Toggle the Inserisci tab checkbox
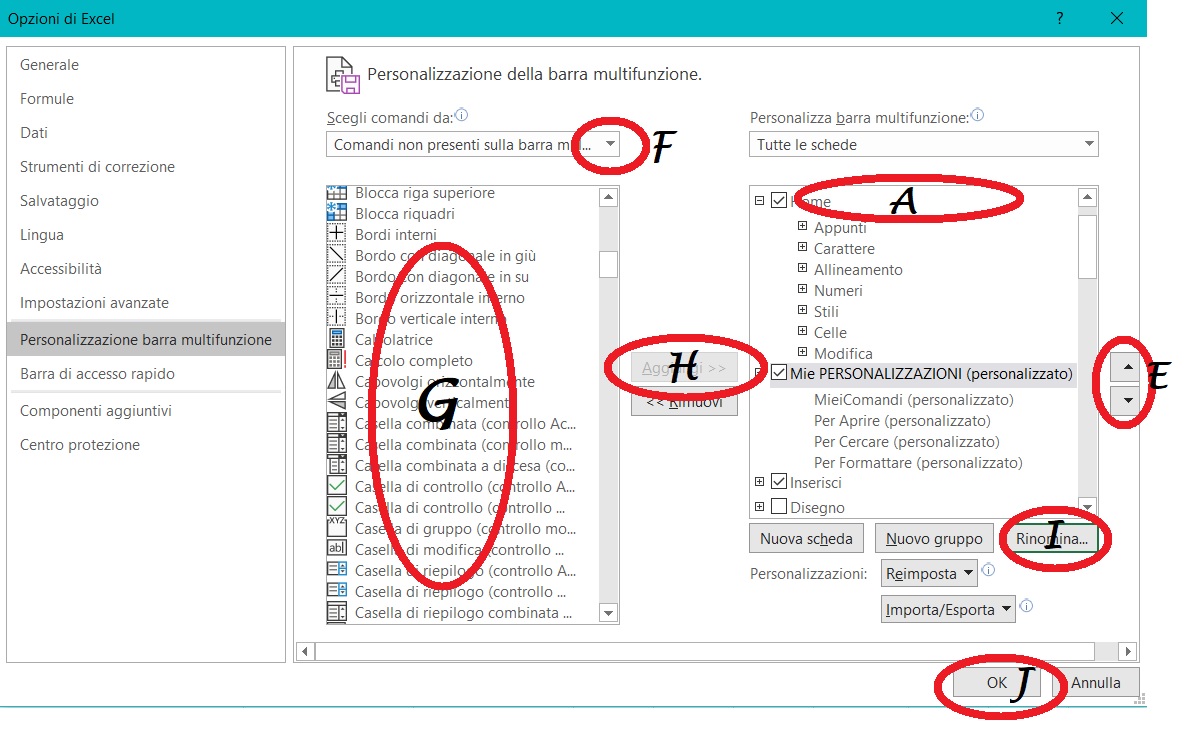The width and height of the screenshot is (1199, 738). 778,481
